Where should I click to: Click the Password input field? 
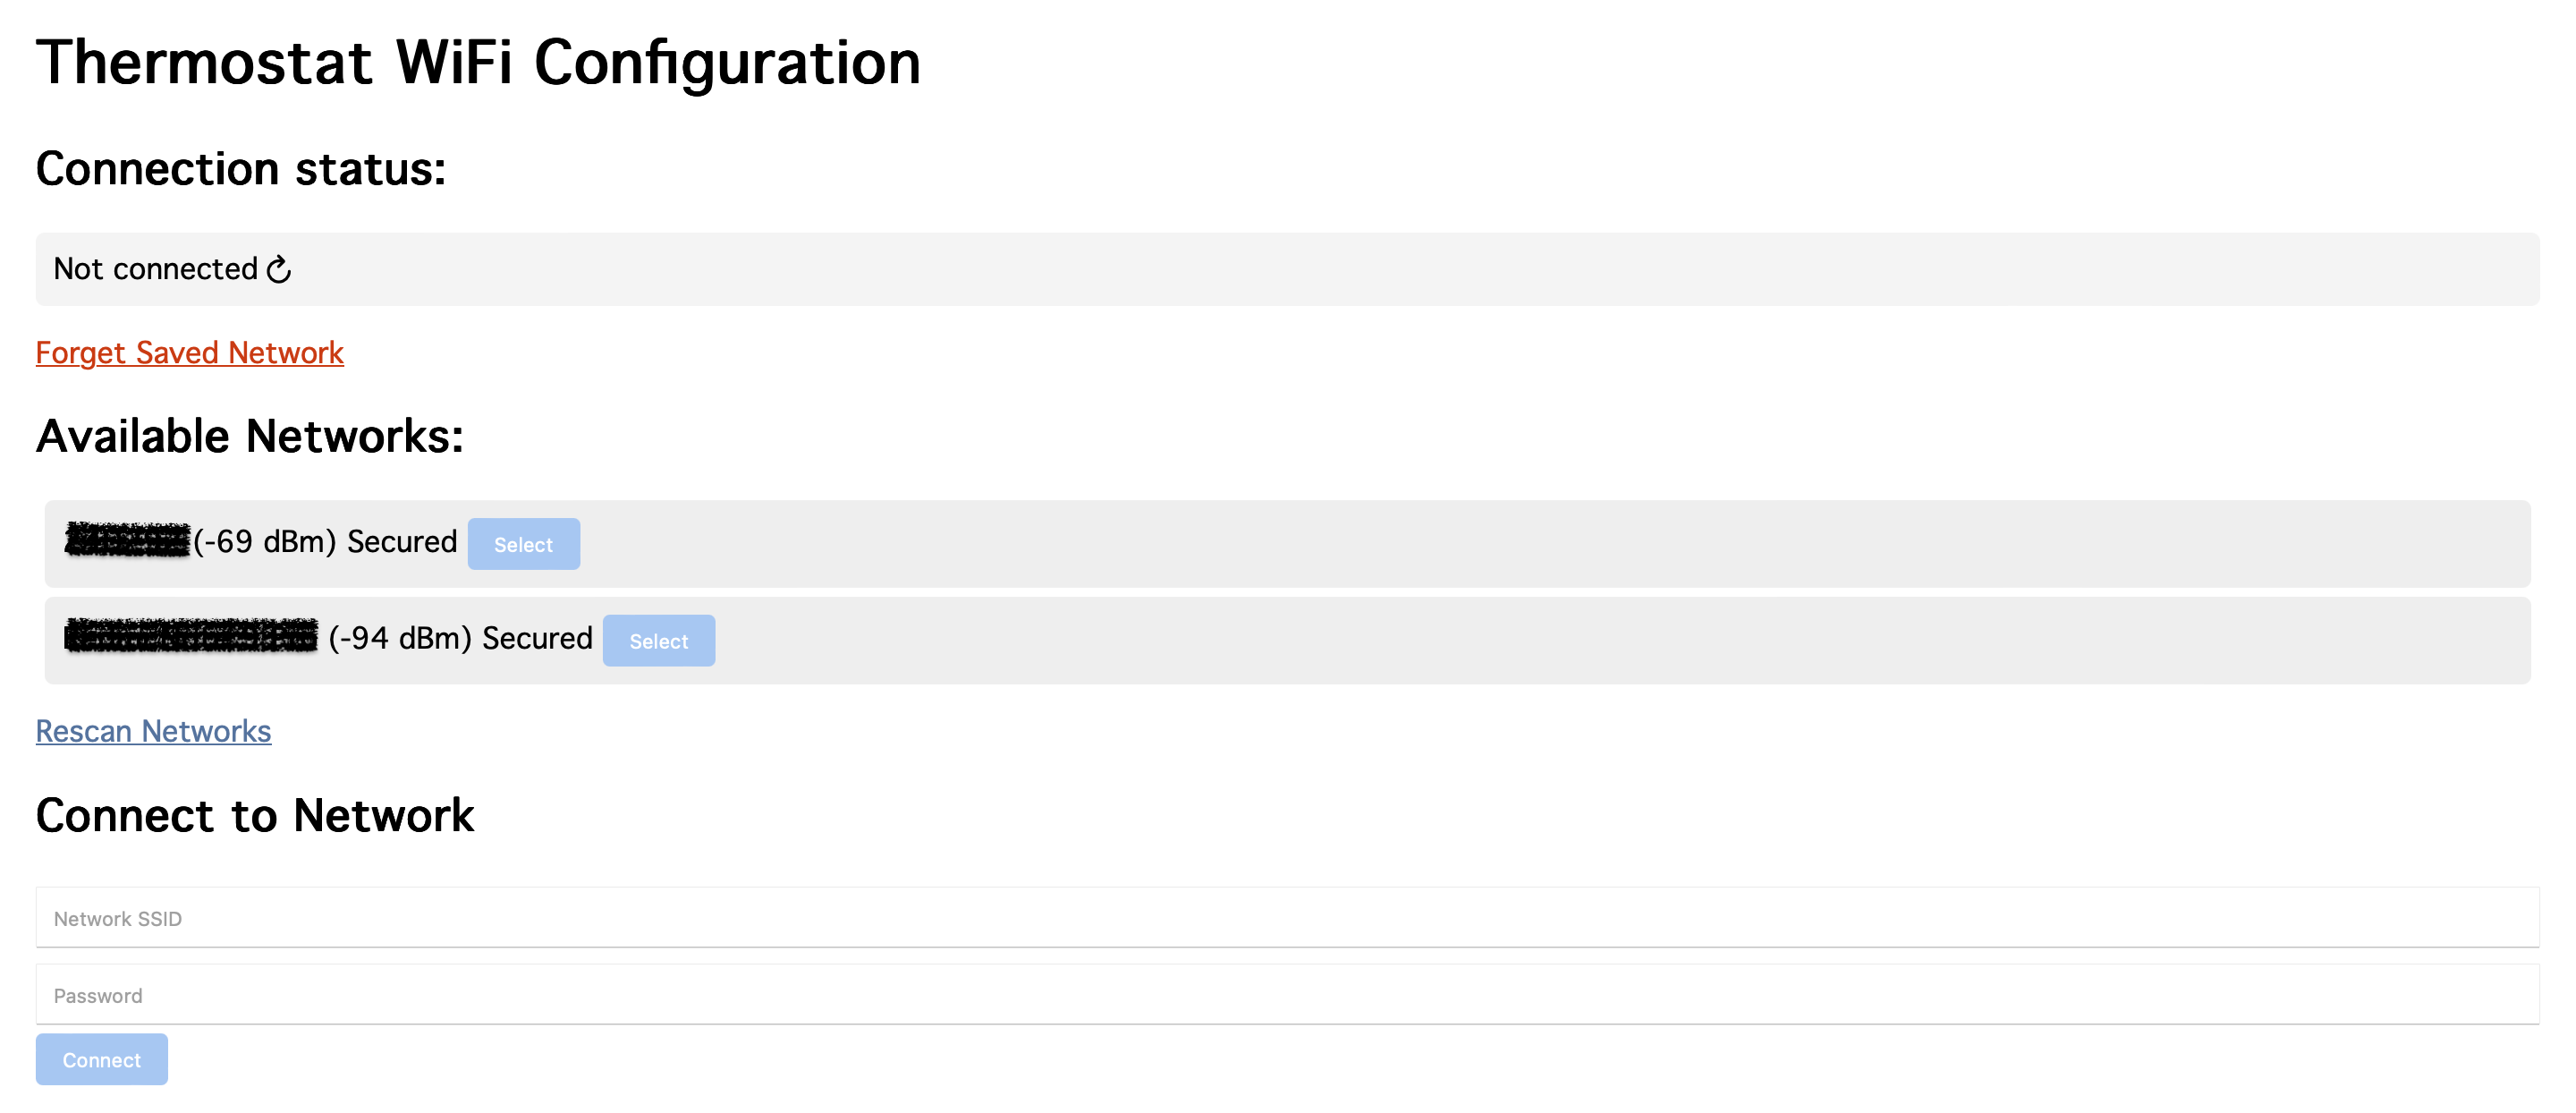tap(1288, 994)
